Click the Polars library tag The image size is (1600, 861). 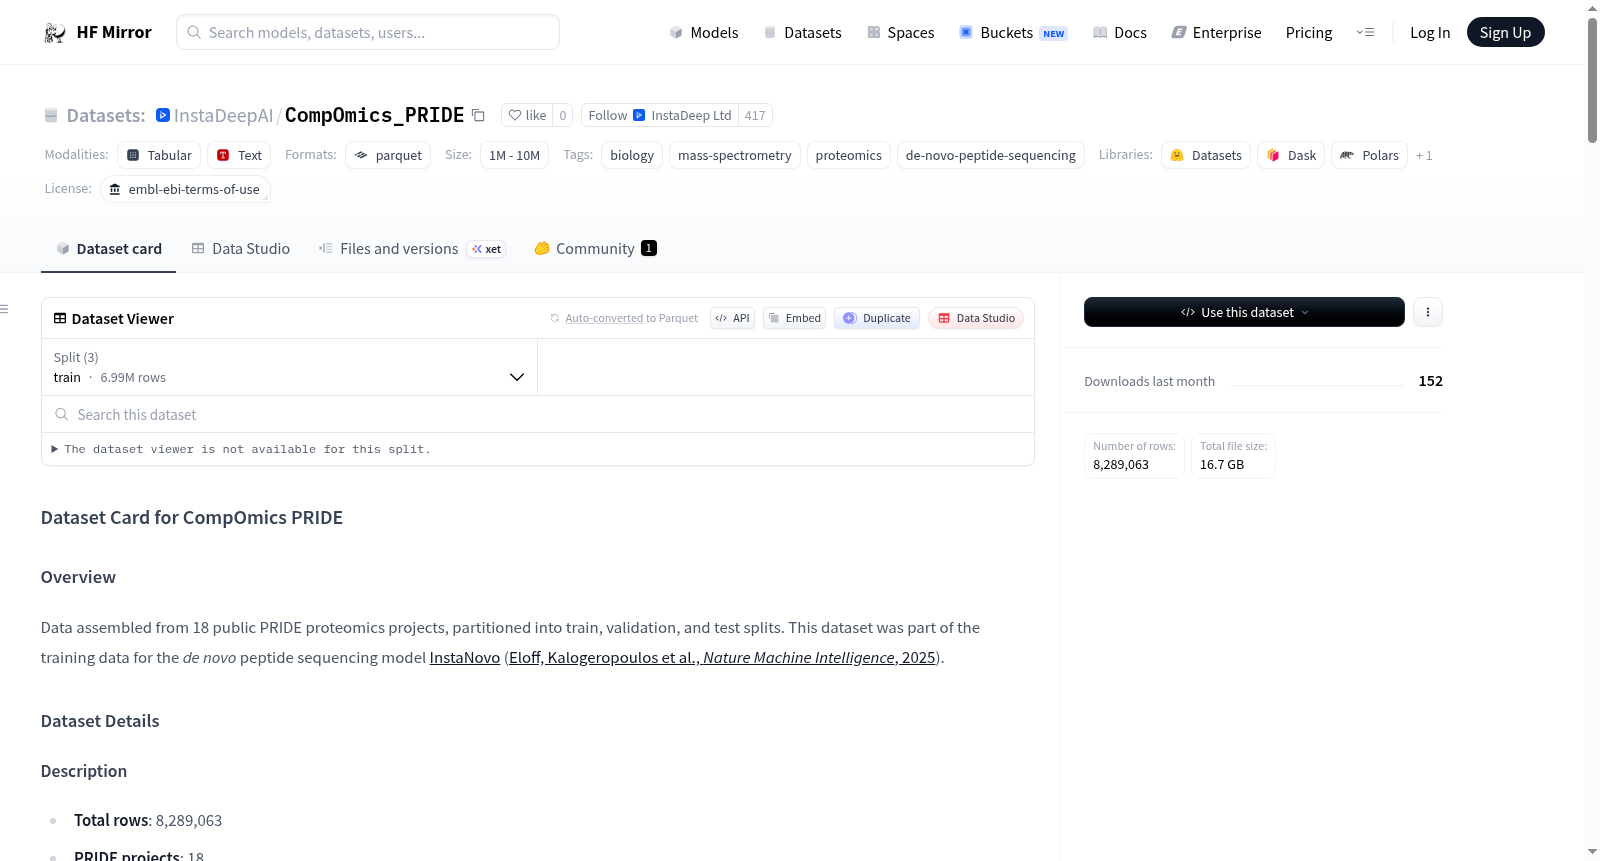point(1370,155)
